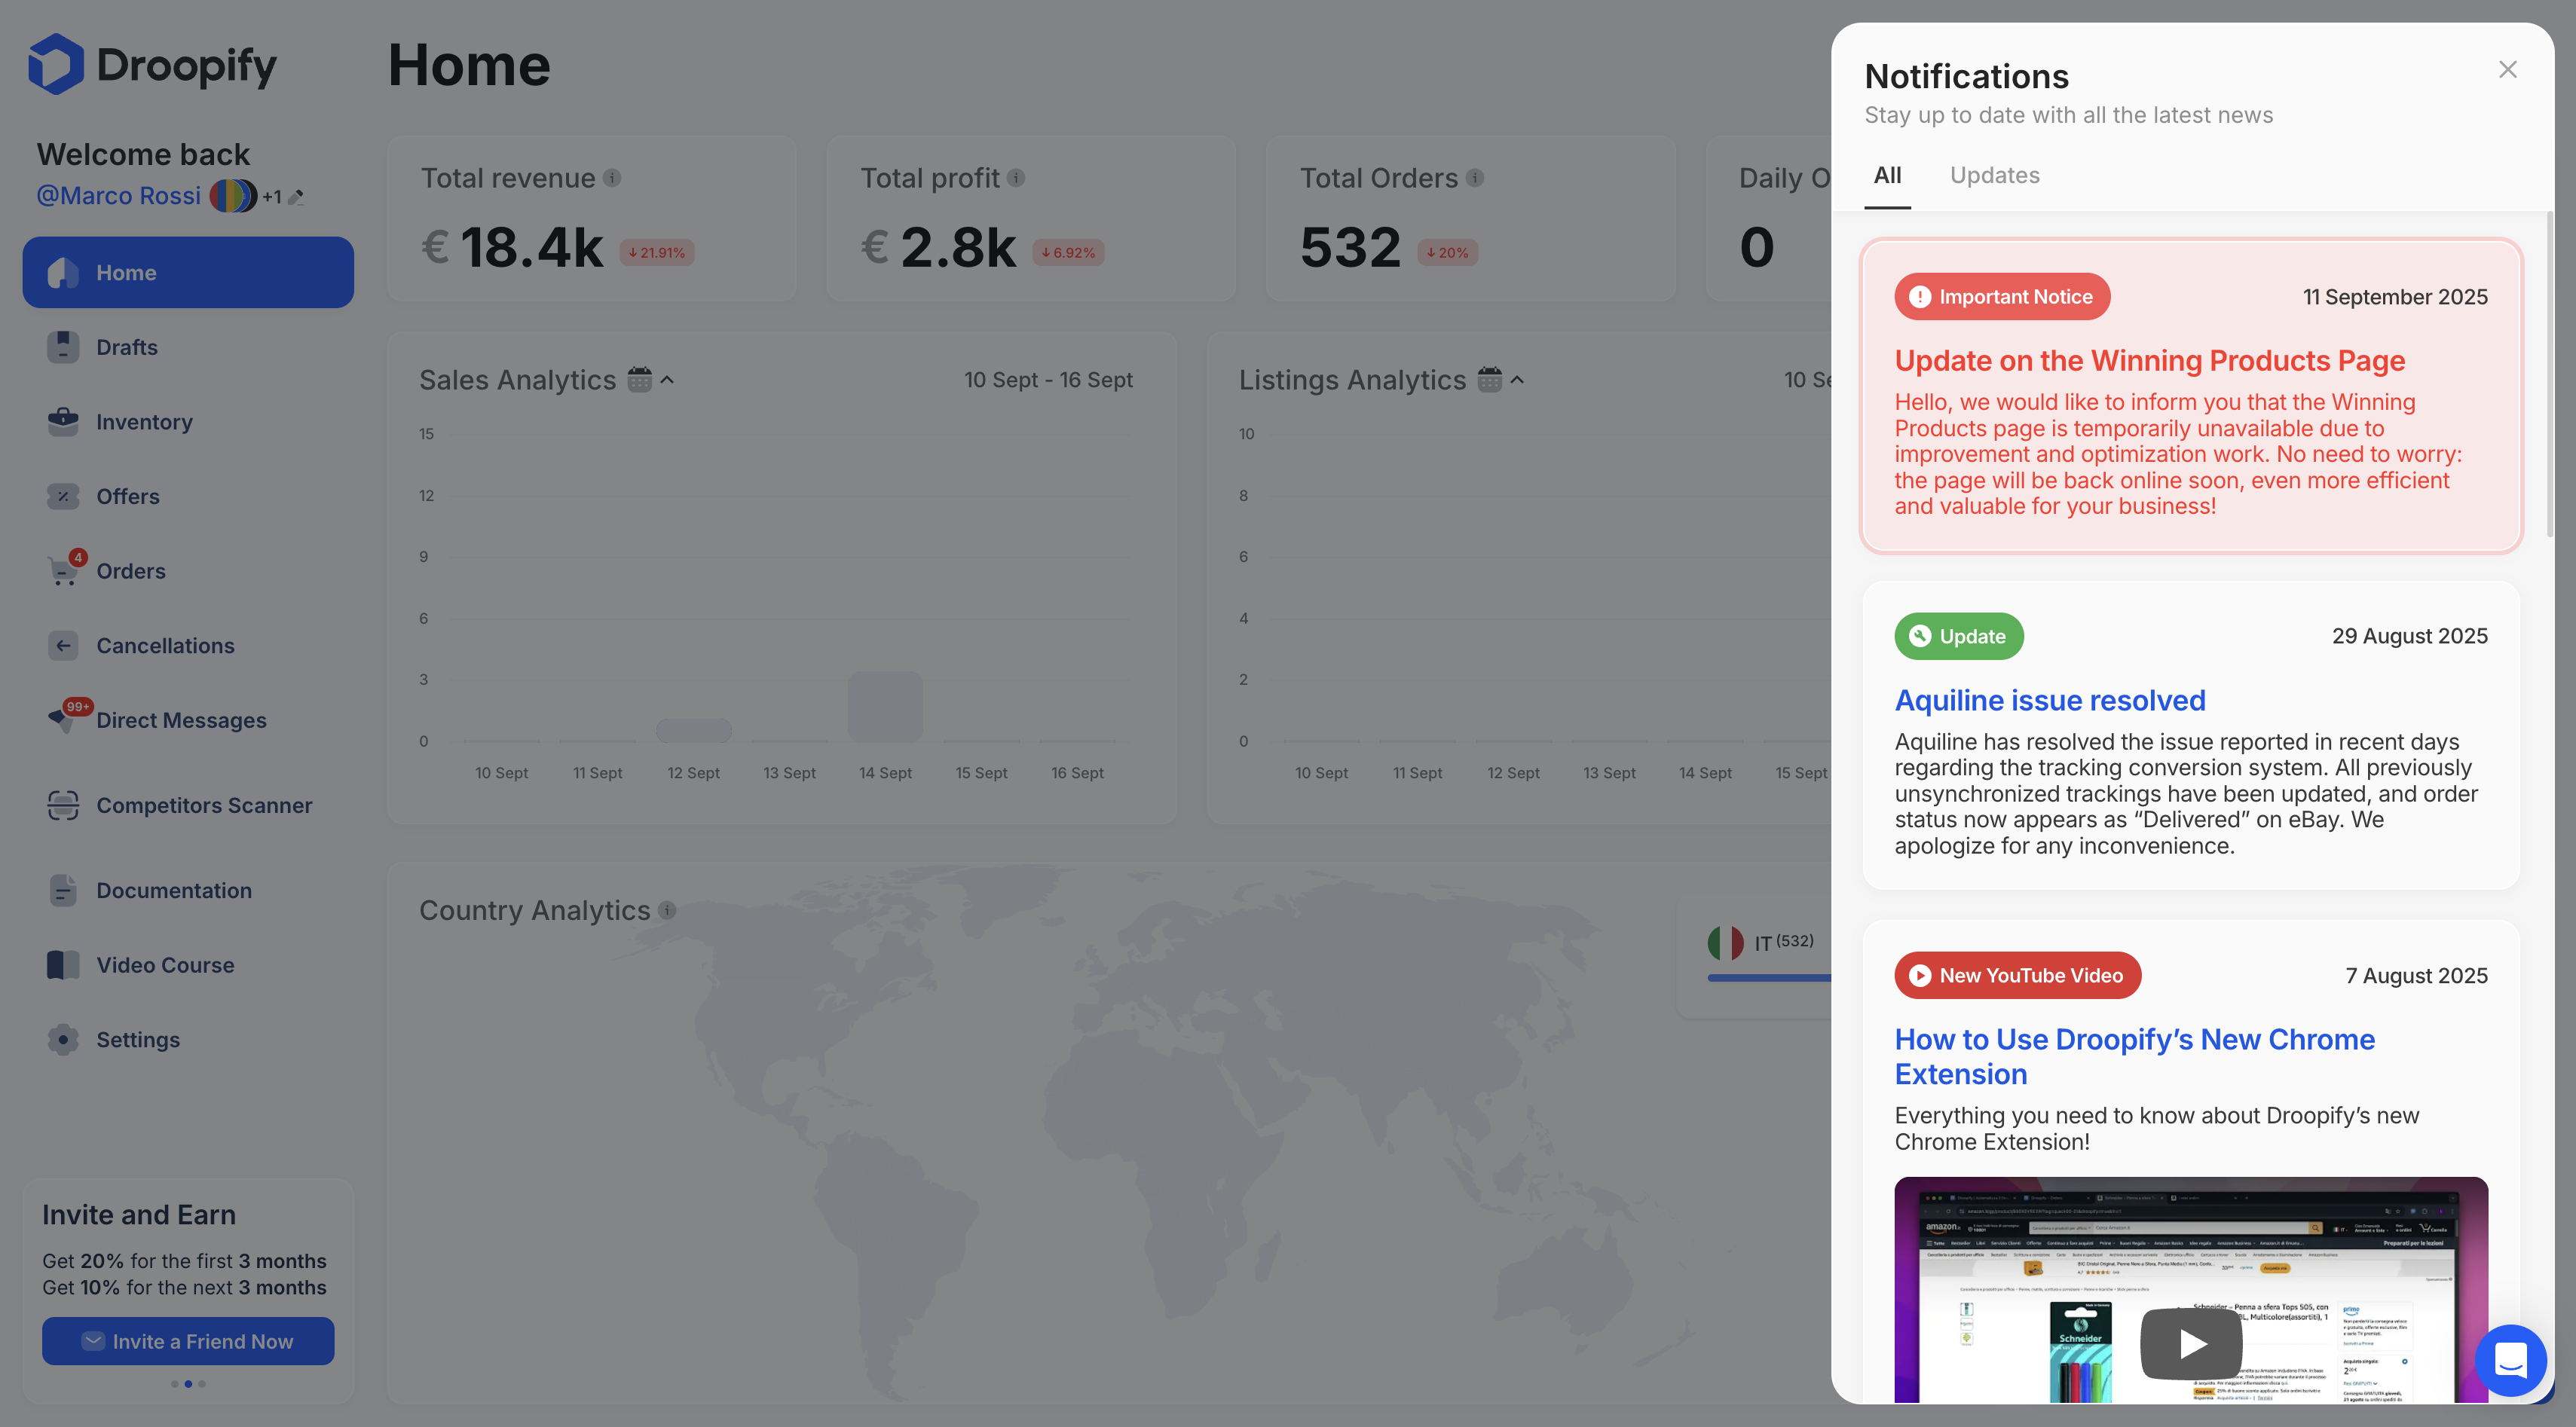Image resolution: width=2576 pixels, height=1427 pixels.
Task: Click the 20% orders change badge
Action: click(x=1448, y=253)
